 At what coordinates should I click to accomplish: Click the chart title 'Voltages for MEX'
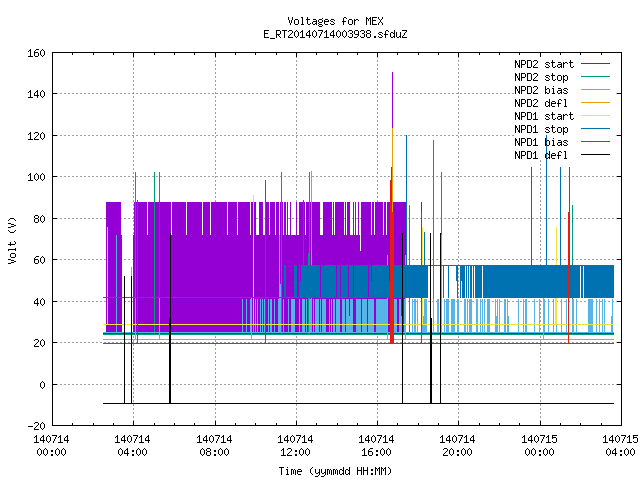coord(335,21)
